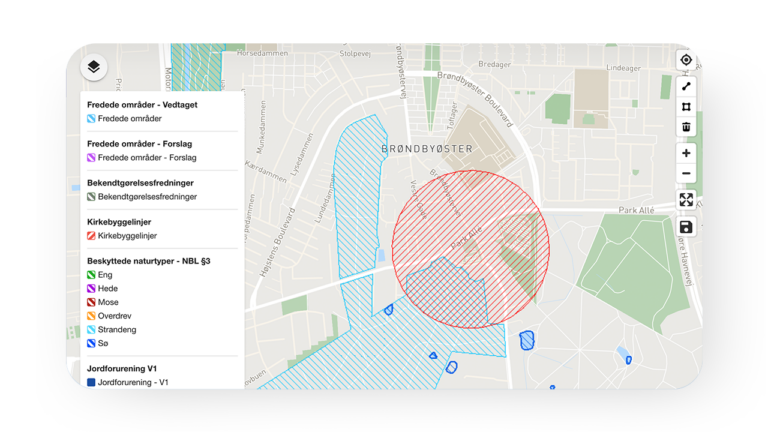
Task: Click the Overdrev legend entry
Action: pyautogui.click(x=115, y=315)
